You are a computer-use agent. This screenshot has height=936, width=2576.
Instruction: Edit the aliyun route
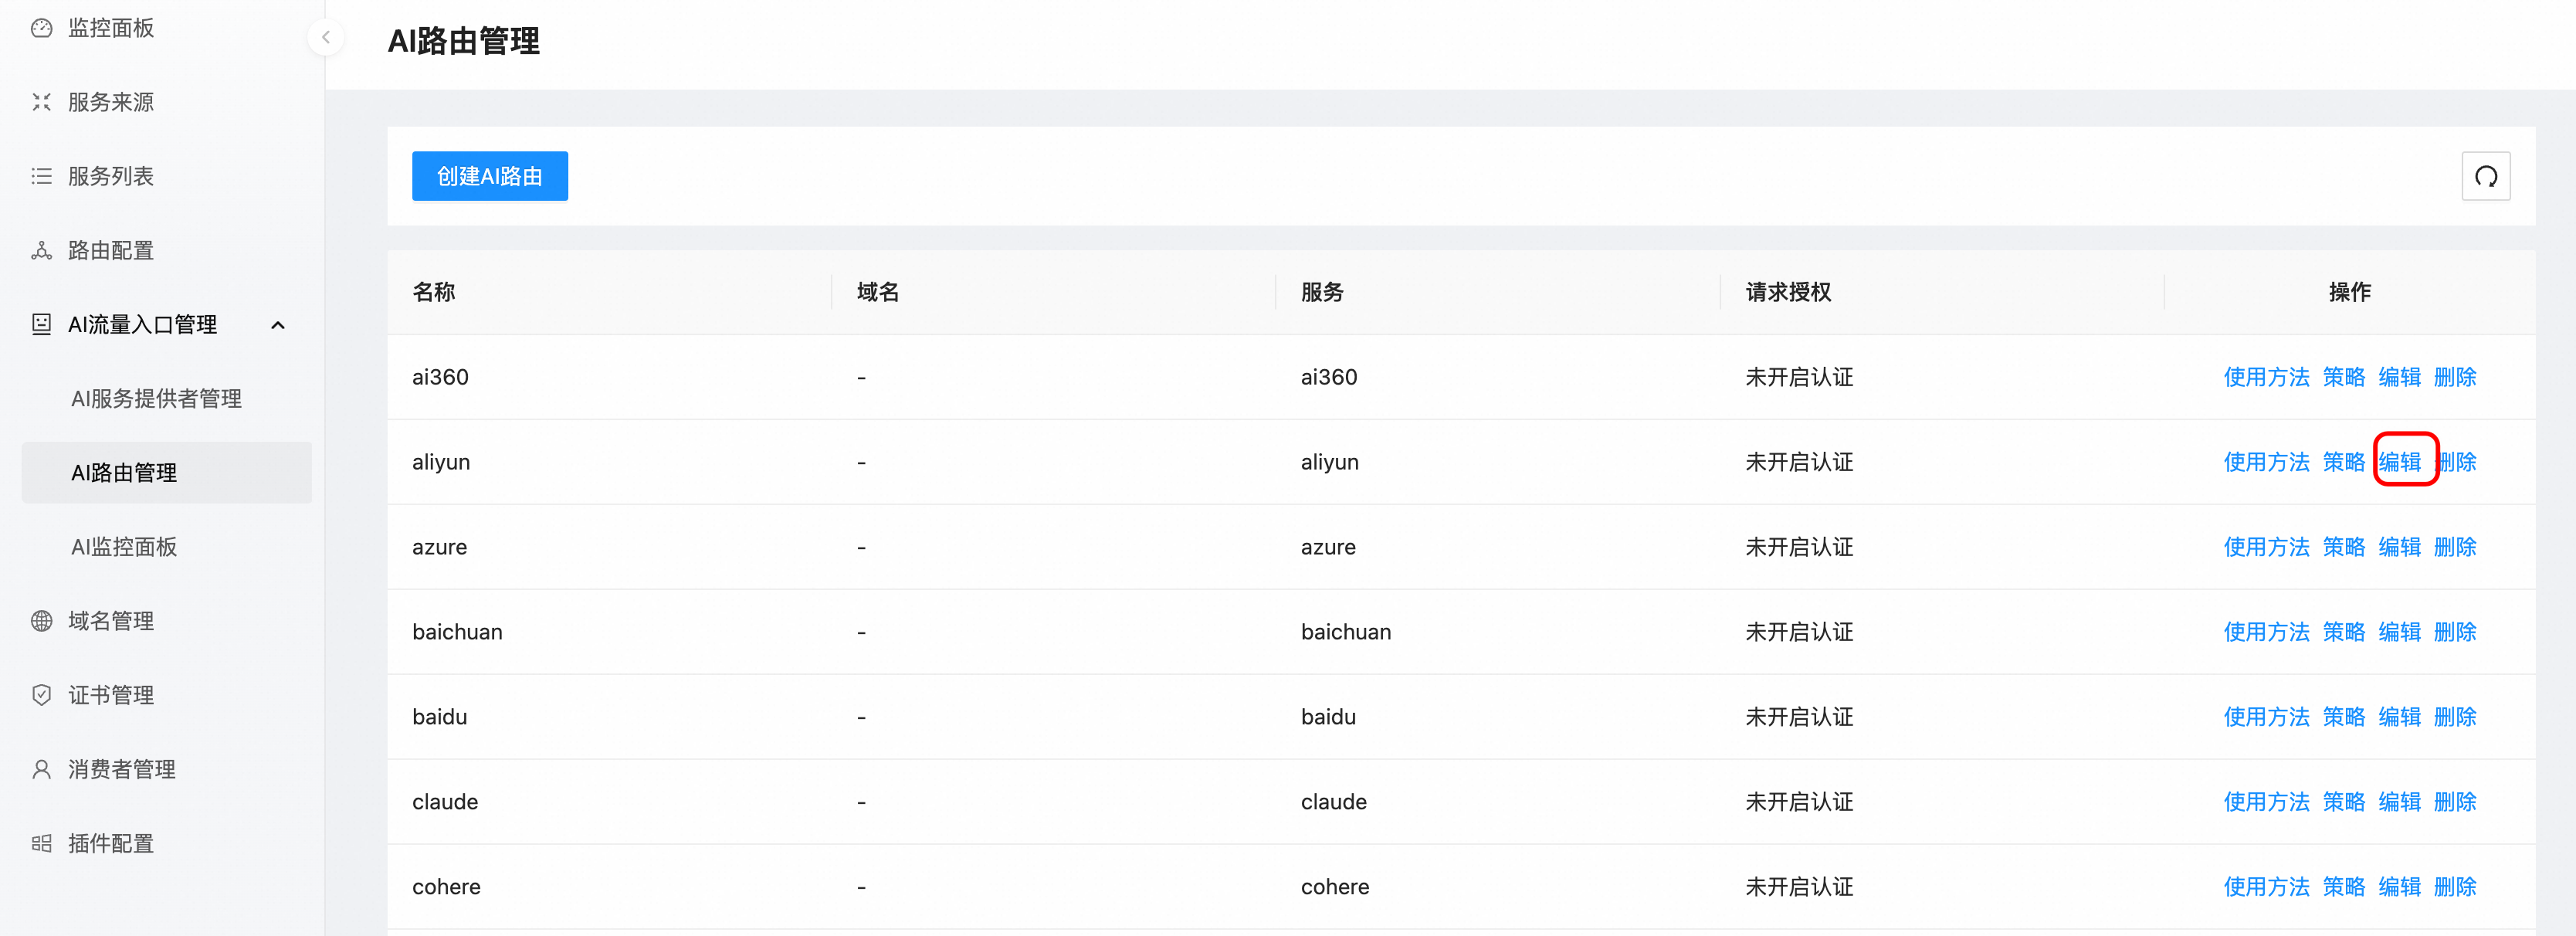point(2399,462)
